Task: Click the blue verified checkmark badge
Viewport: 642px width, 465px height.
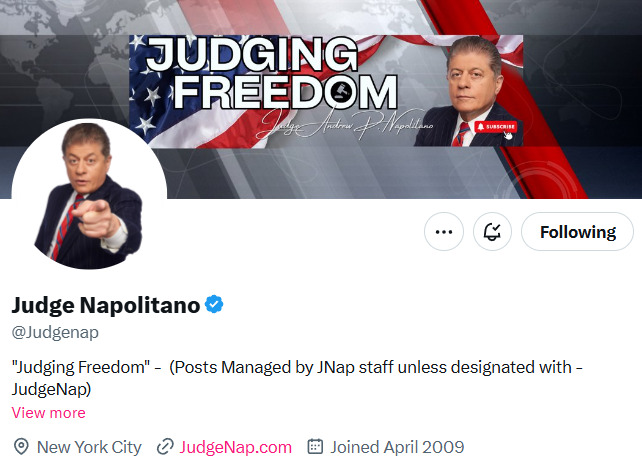Action: click(214, 305)
